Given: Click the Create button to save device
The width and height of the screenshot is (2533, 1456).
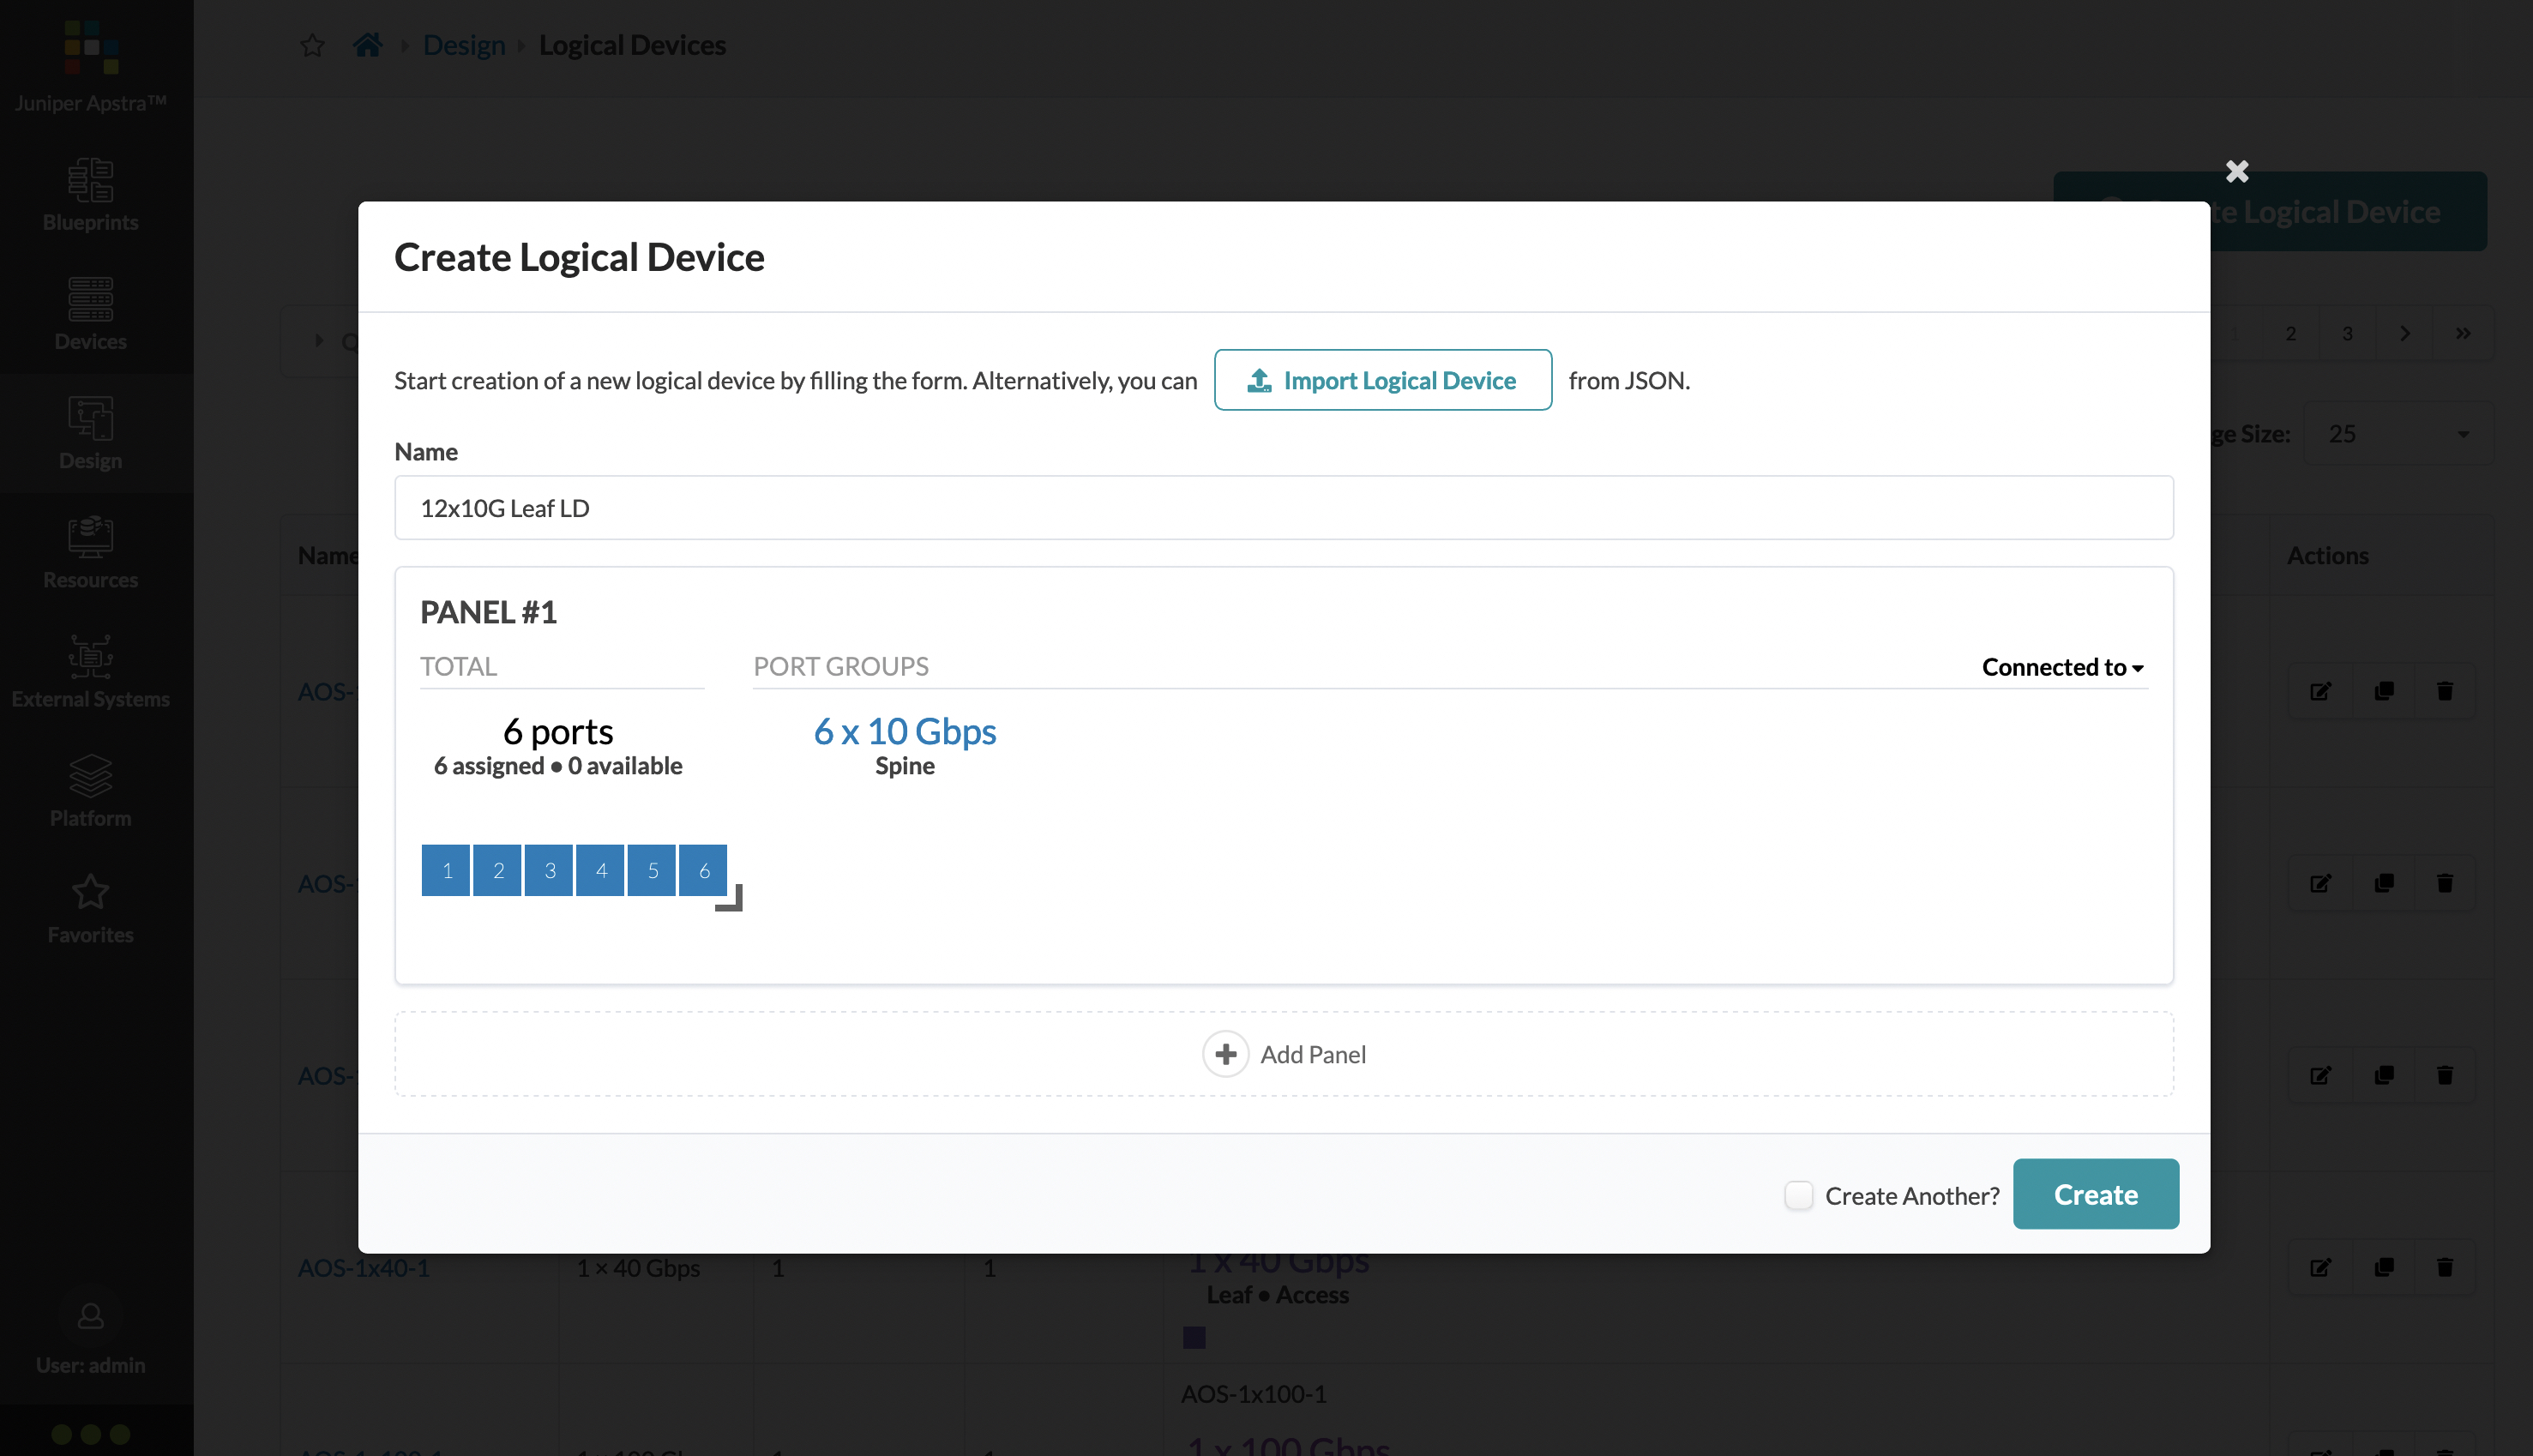Looking at the screenshot, I should (2097, 1194).
